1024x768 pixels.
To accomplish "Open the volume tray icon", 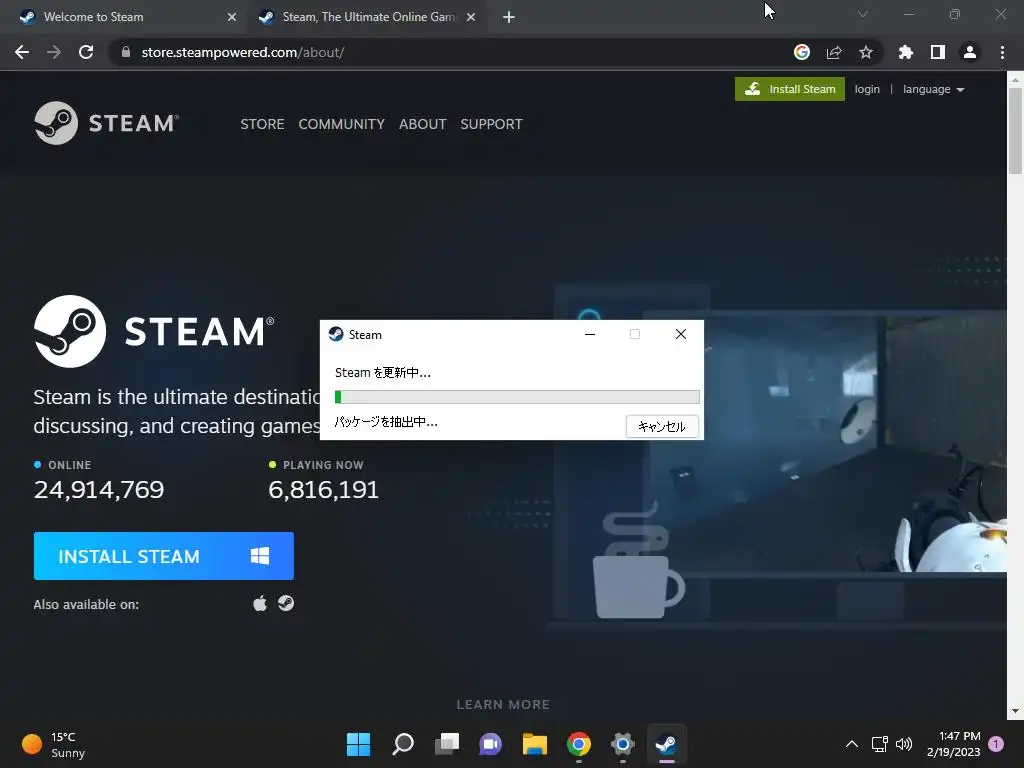I will coord(904,744).
